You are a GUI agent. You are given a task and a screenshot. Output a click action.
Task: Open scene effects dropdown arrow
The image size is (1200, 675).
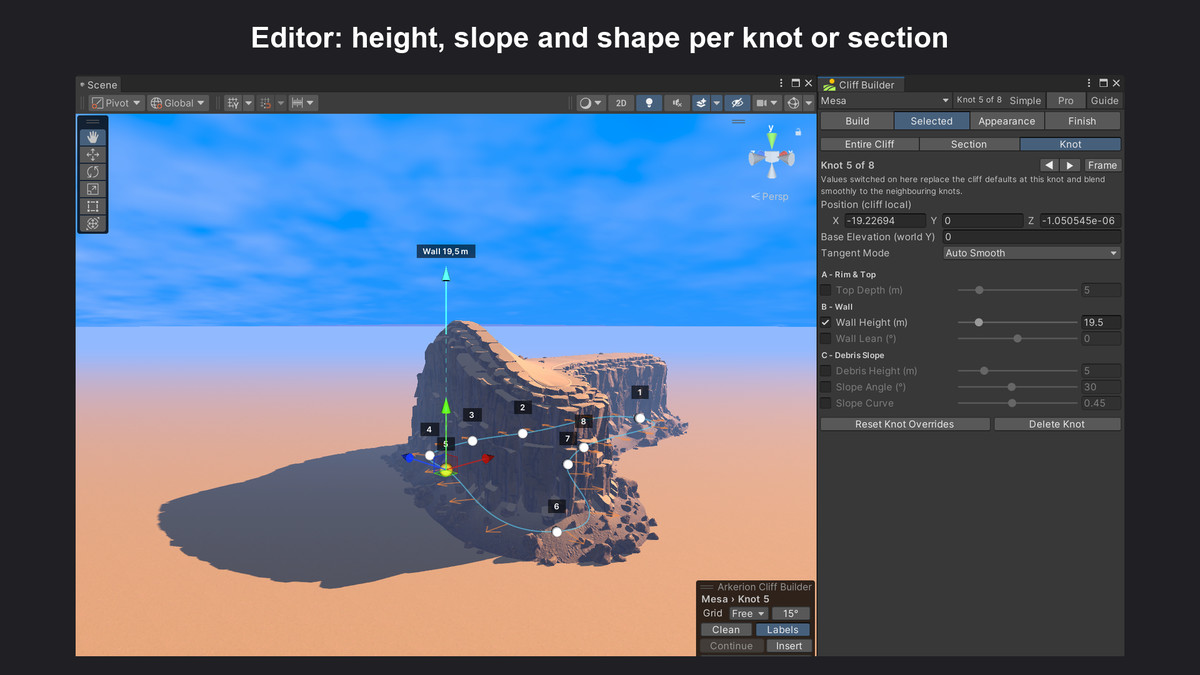click(716, 103)
